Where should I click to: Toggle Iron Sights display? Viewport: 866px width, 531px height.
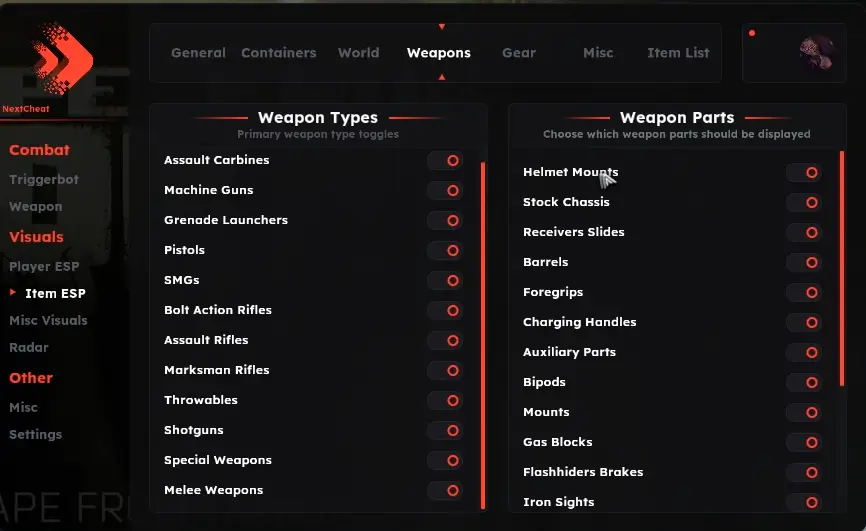point(804,502)
